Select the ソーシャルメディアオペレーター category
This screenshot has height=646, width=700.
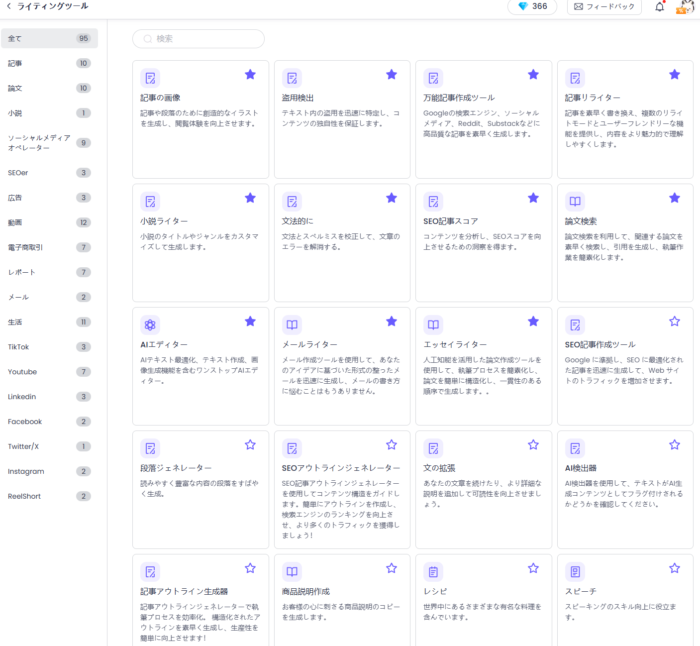click(49, 143)
